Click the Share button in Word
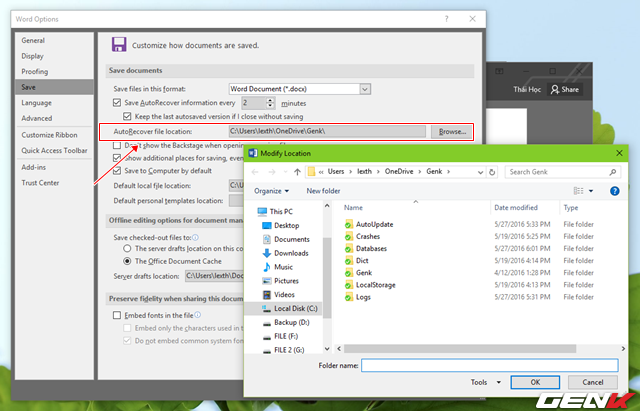 tap(566, 89)
